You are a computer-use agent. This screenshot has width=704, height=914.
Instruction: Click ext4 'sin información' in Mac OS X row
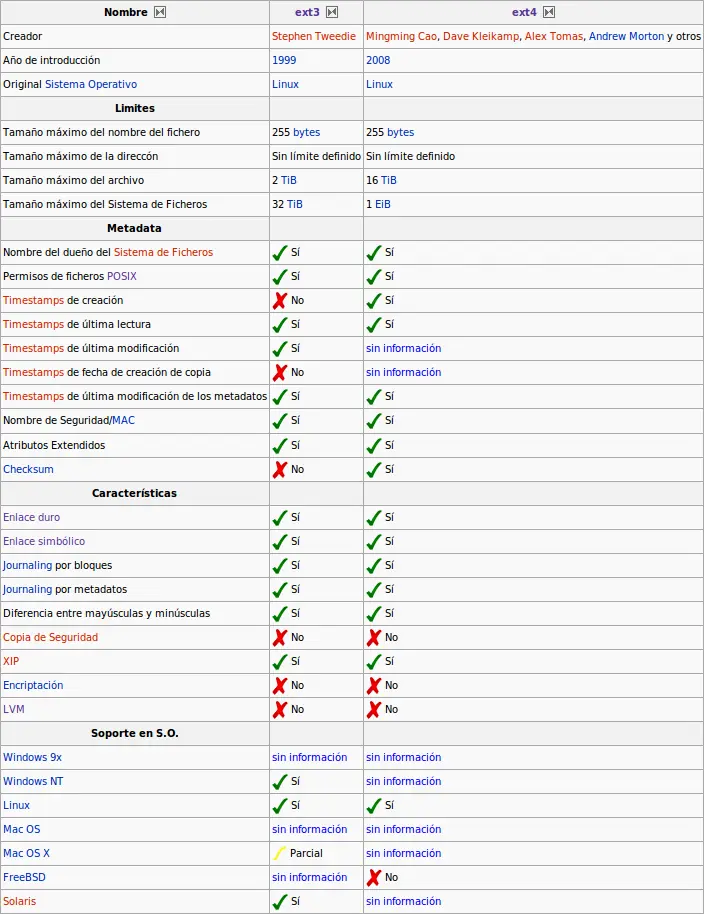click(403, 853)
